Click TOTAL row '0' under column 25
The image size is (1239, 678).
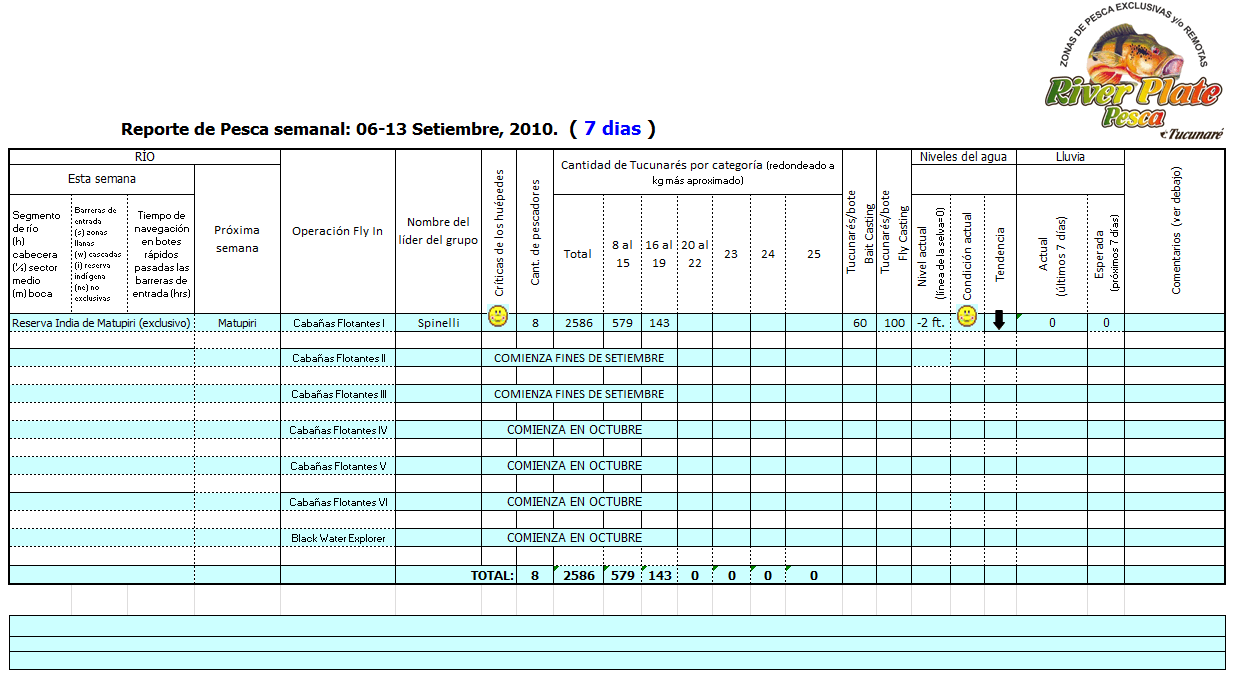click(x=814, y=575)
